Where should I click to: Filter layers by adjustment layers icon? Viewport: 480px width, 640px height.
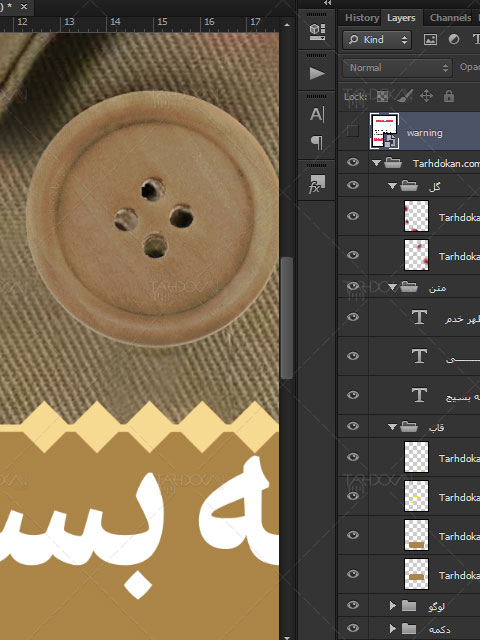pyautogui.click(x=453, y=39)
